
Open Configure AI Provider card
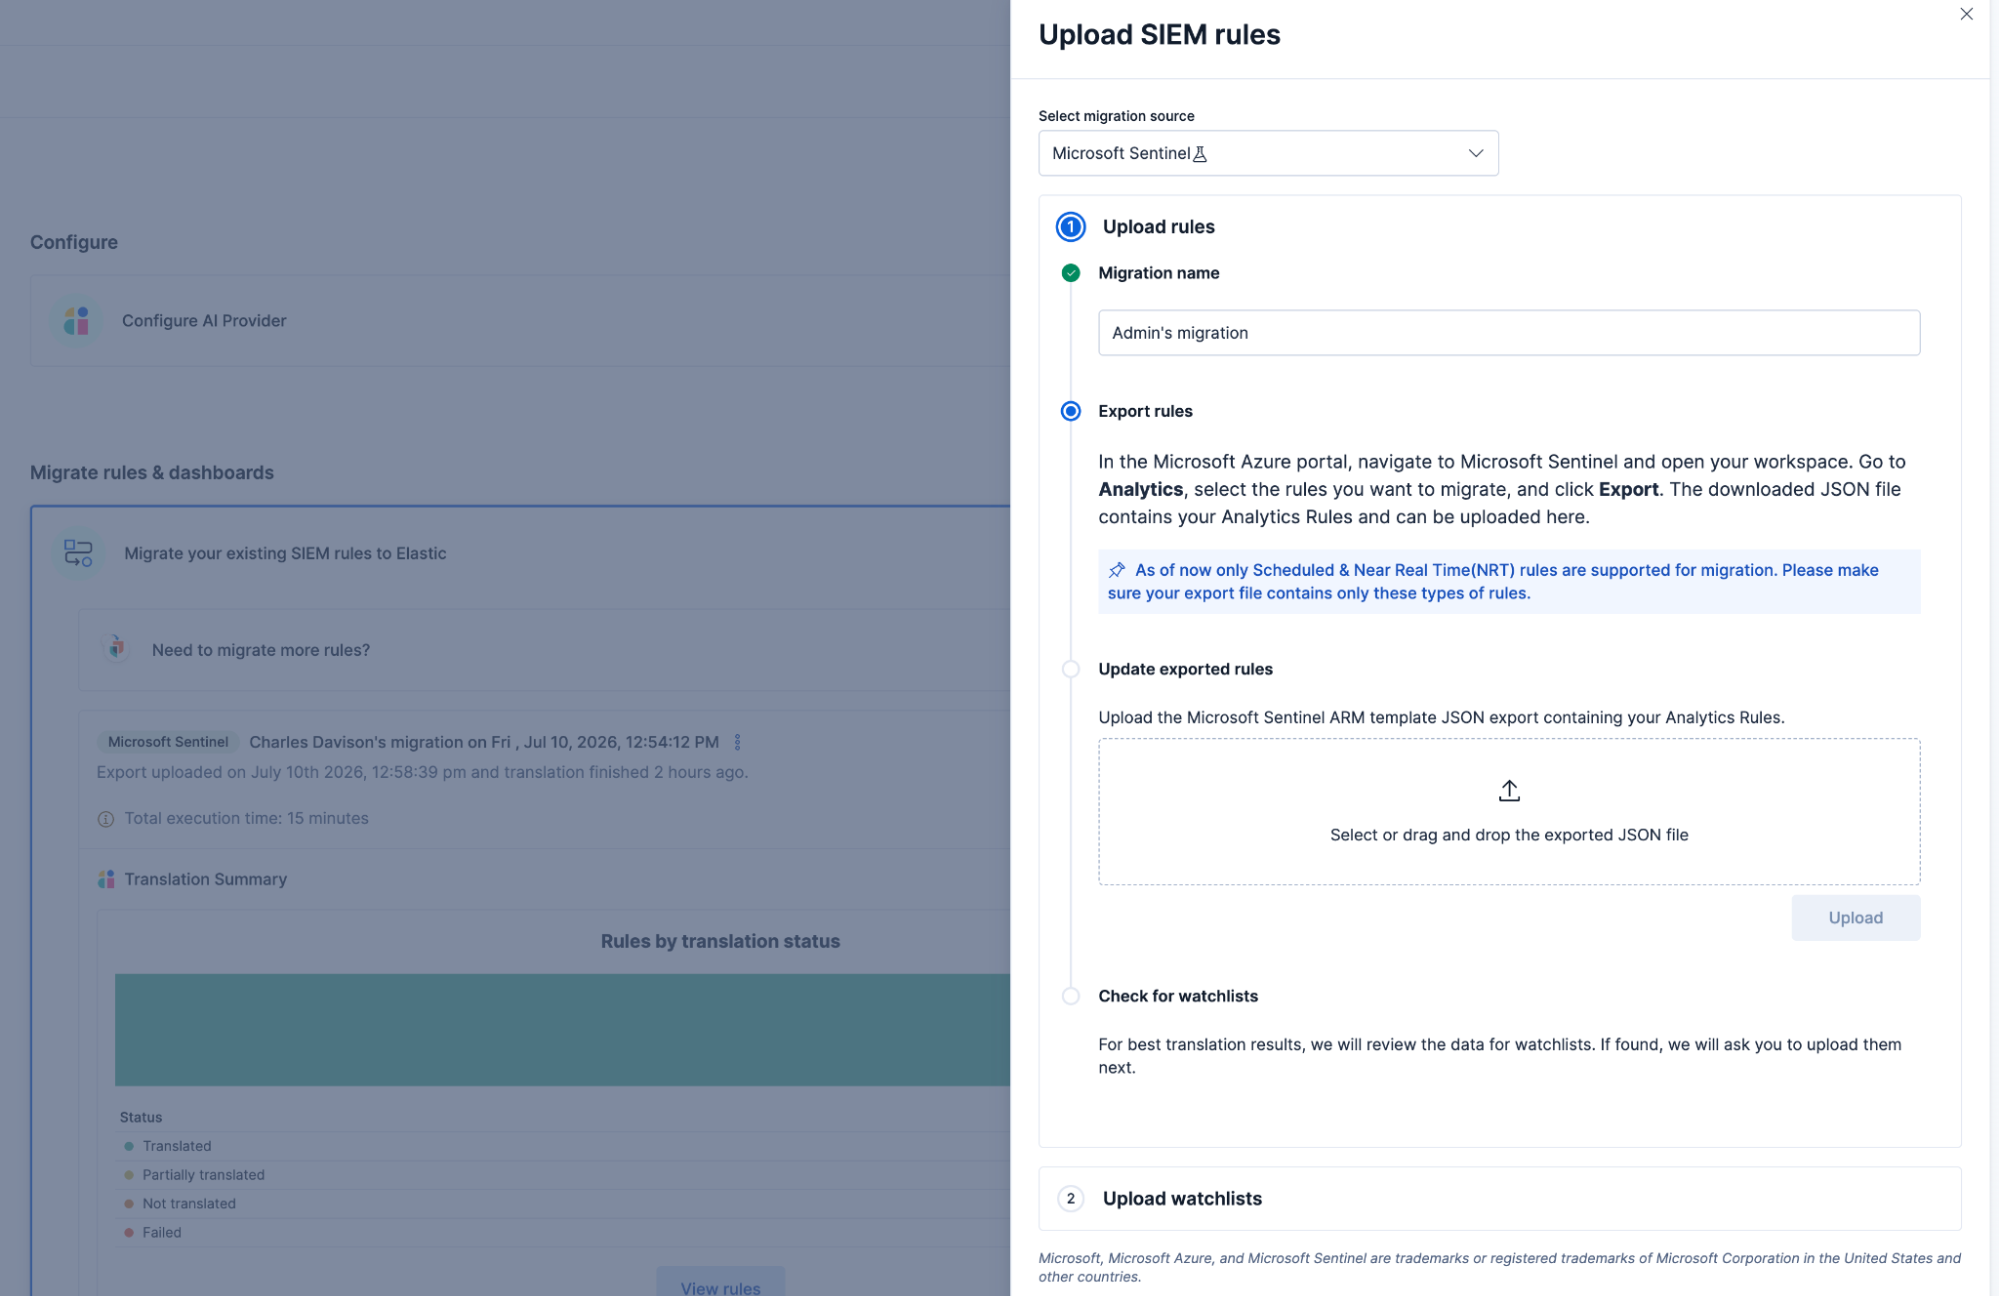[520, 321]
